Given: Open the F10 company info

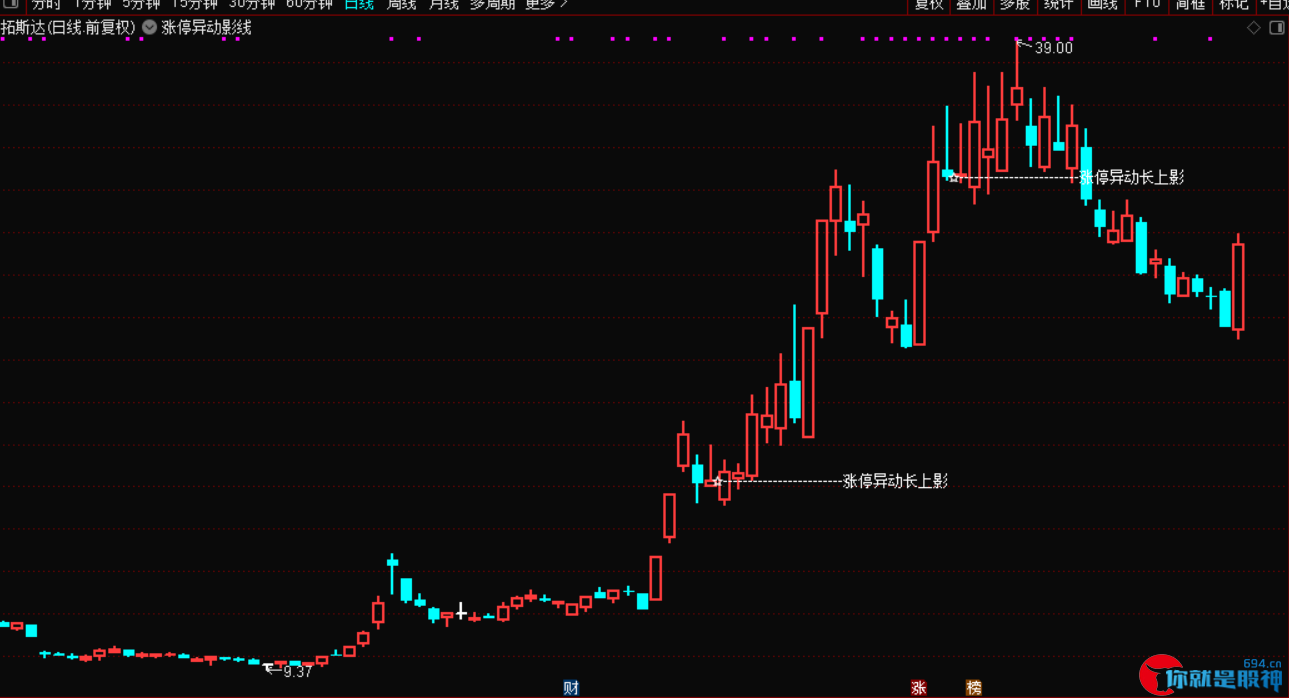Looking at the screenshot, I should point(1147,4).
